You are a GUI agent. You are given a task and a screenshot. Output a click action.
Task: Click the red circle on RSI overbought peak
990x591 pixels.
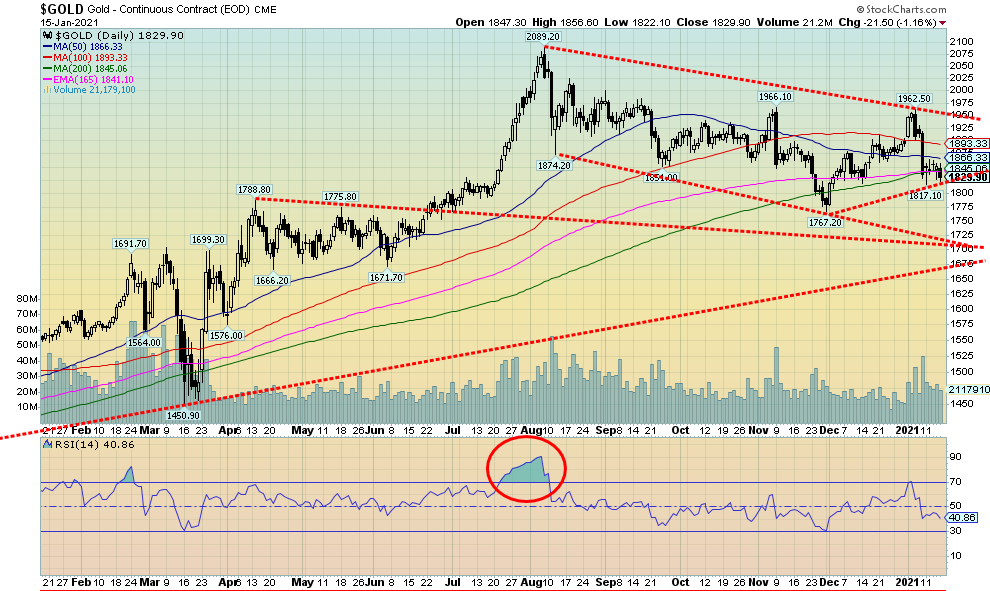pyautogui.click(x=526, y=469)
